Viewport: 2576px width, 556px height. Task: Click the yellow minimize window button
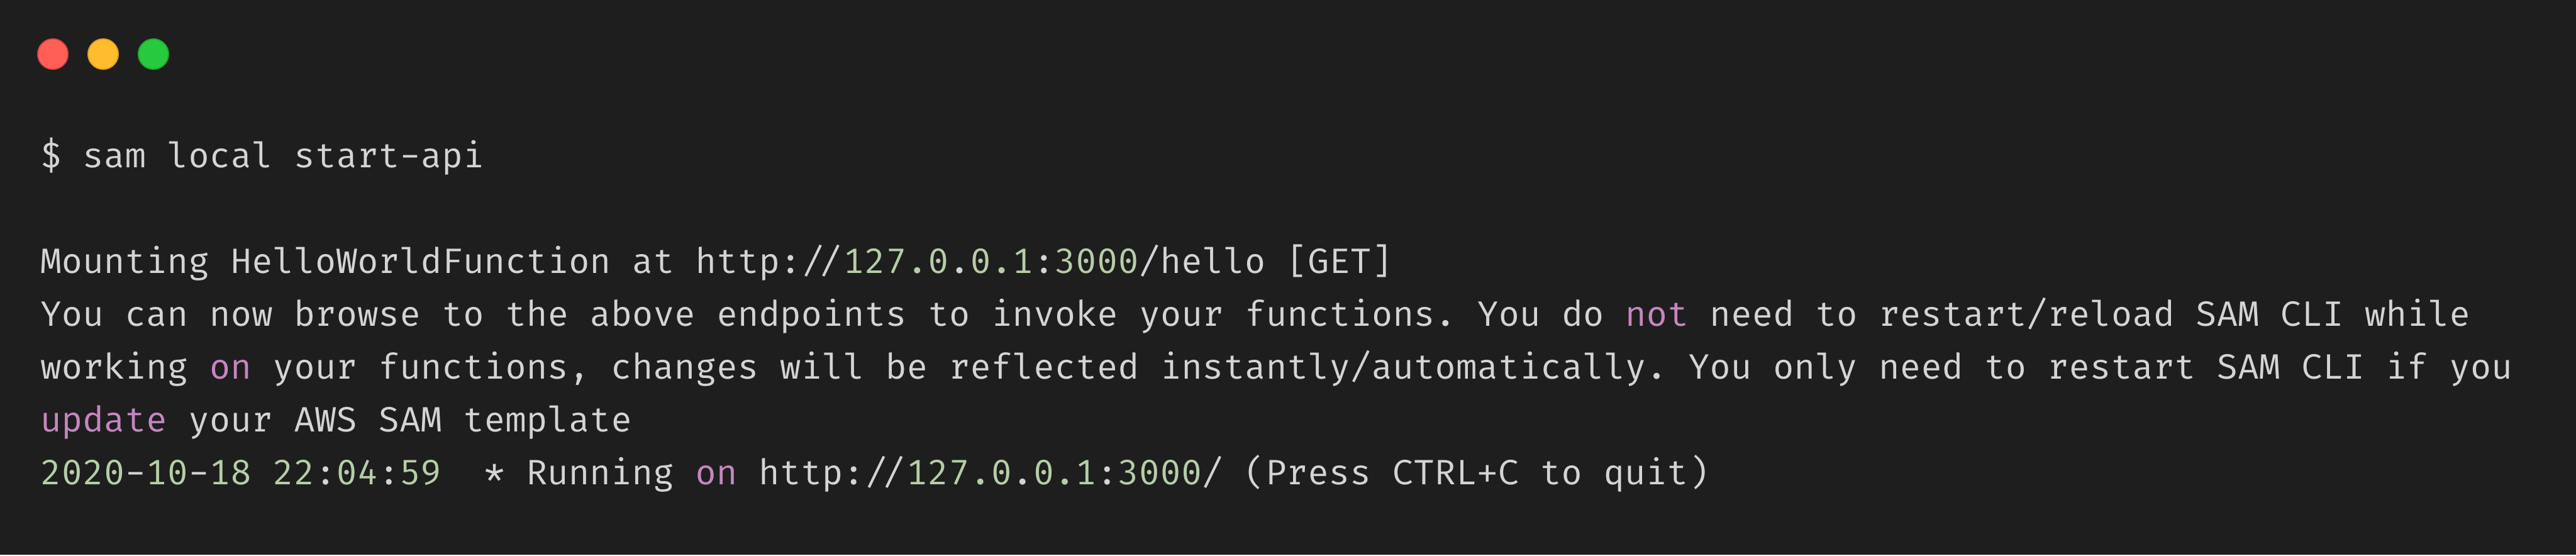pos(103,54)
